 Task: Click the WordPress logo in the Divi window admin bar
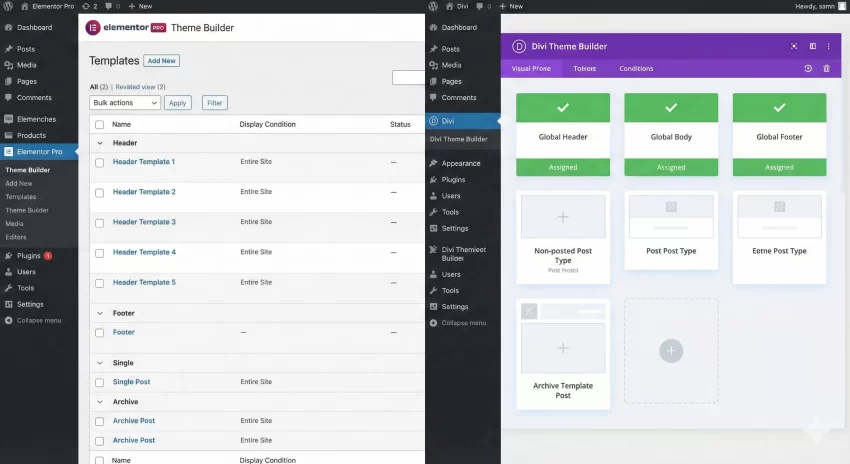(x=433, y=7)
